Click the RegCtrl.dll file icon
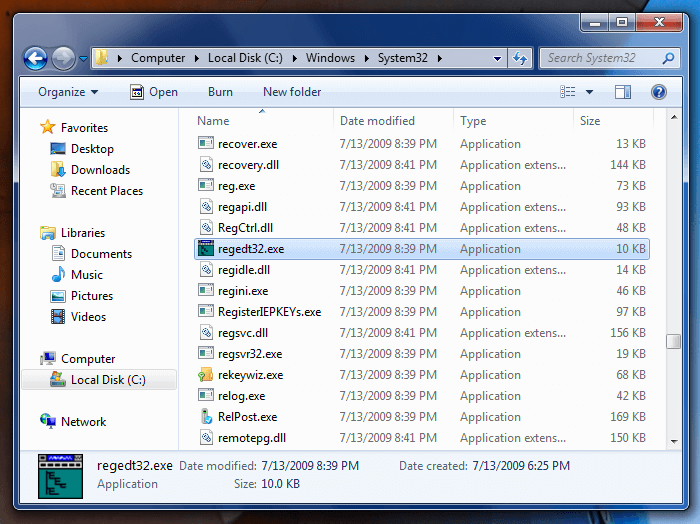Screen dimensions: 700x524 [206, 227]
